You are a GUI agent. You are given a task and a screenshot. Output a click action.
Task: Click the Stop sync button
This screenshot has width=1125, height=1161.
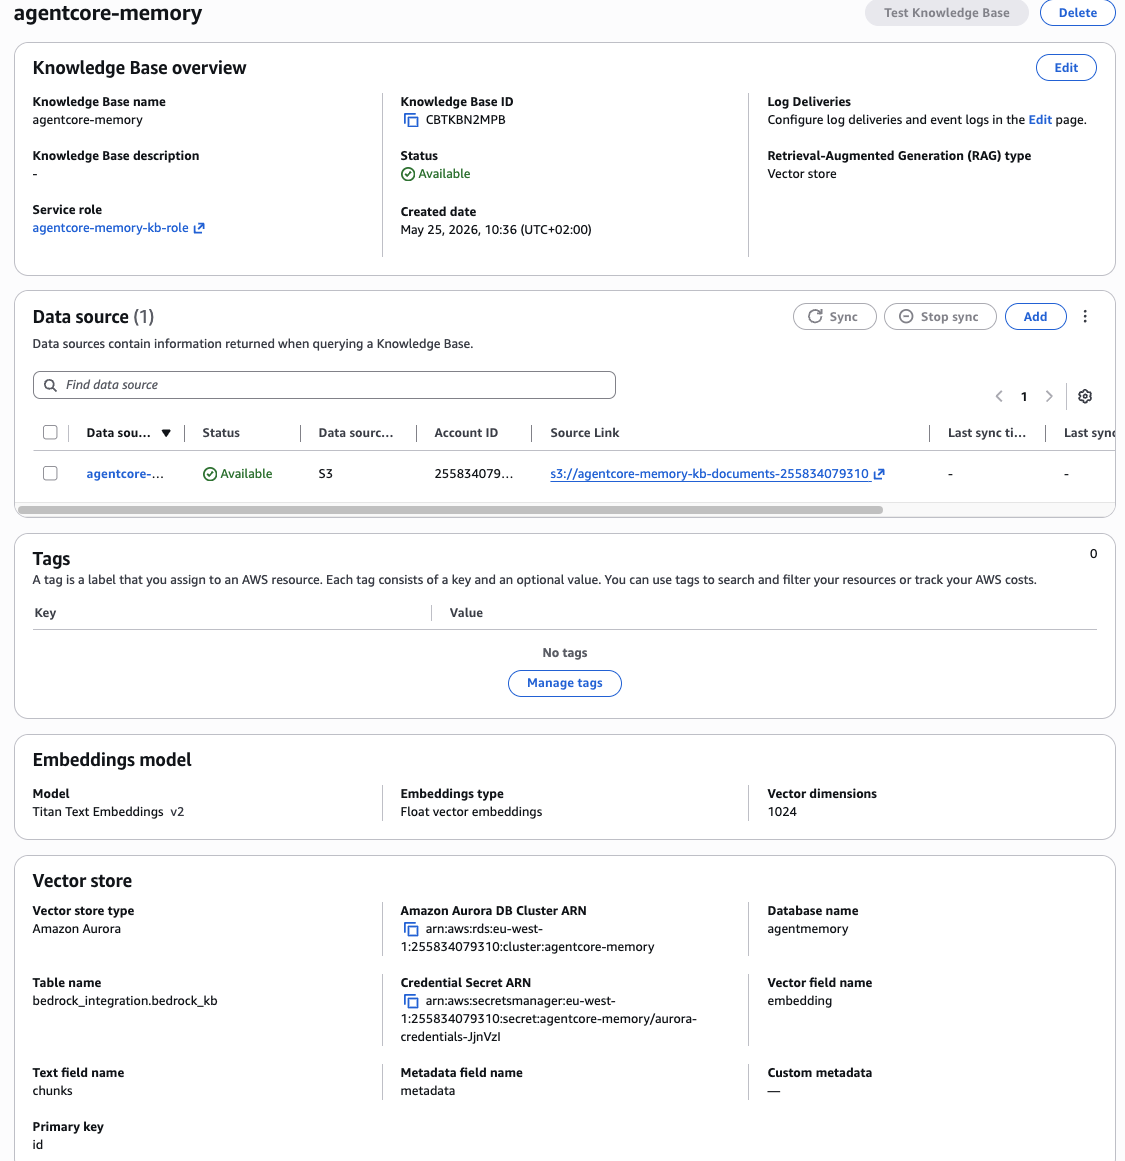point(940,316)
